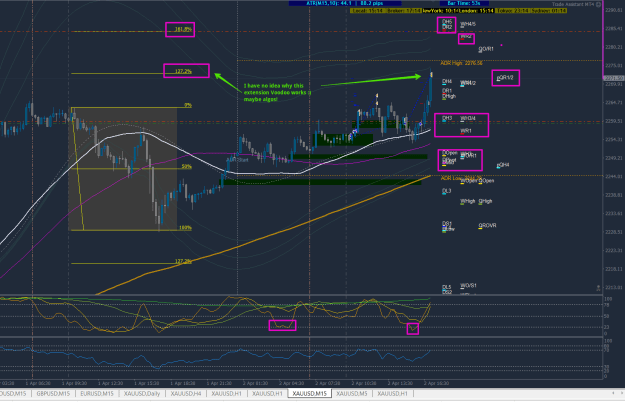Click the 0% Fibonacci level label
Viewport: 625px width, 402px height.
coord(188,105)
